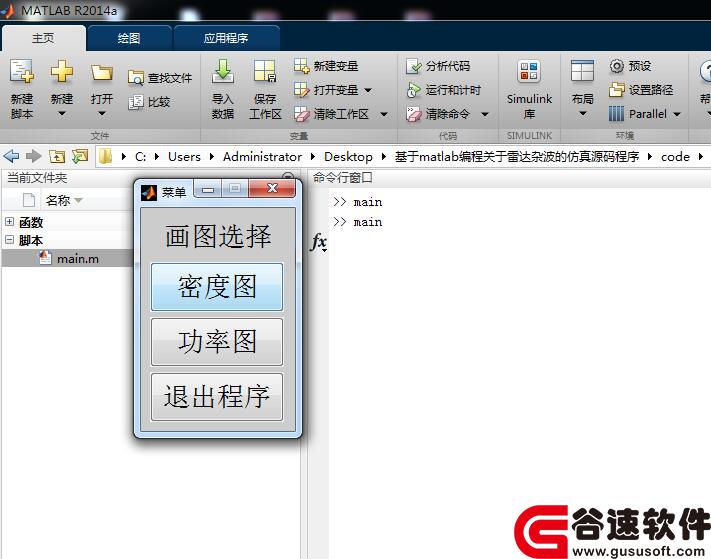
Task: Open dropdown under Open (打开) button
Action: pos(102,113)
